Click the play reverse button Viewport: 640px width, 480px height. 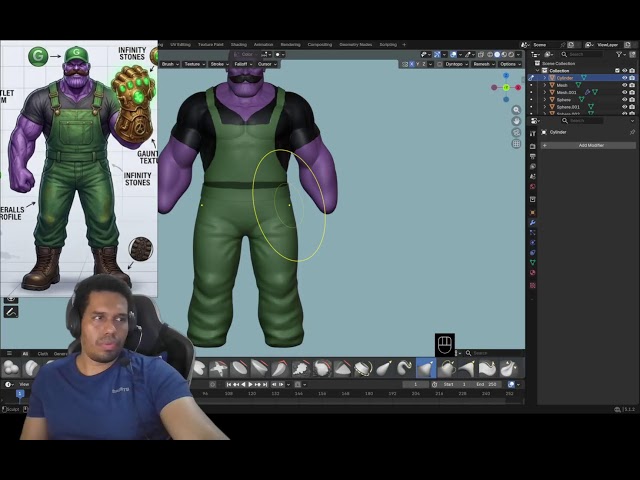tap(243, 384)
